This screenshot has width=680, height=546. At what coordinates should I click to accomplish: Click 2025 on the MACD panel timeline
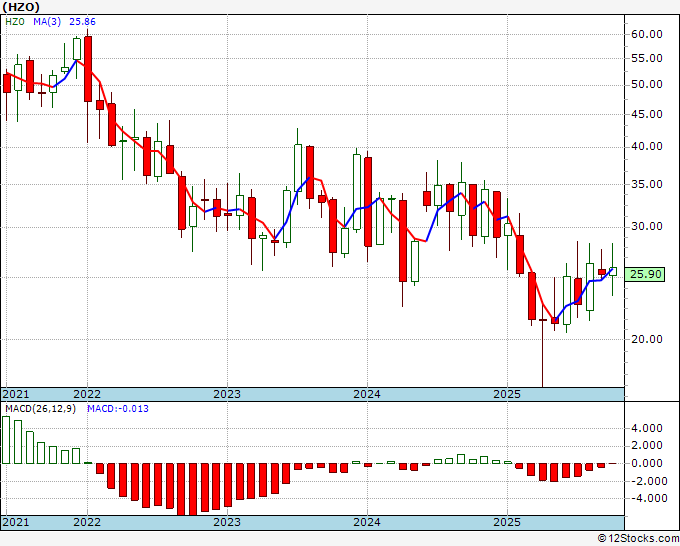(507, 522)
